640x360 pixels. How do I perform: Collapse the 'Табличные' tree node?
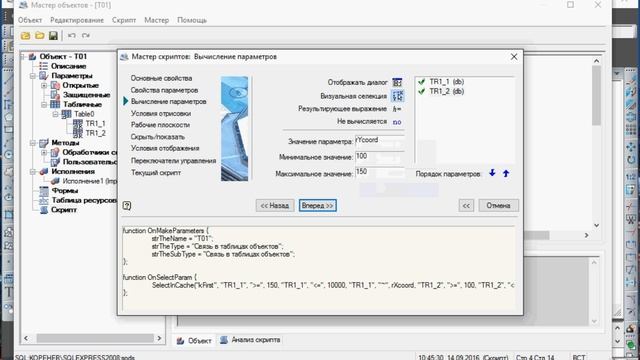click(44, 104)
